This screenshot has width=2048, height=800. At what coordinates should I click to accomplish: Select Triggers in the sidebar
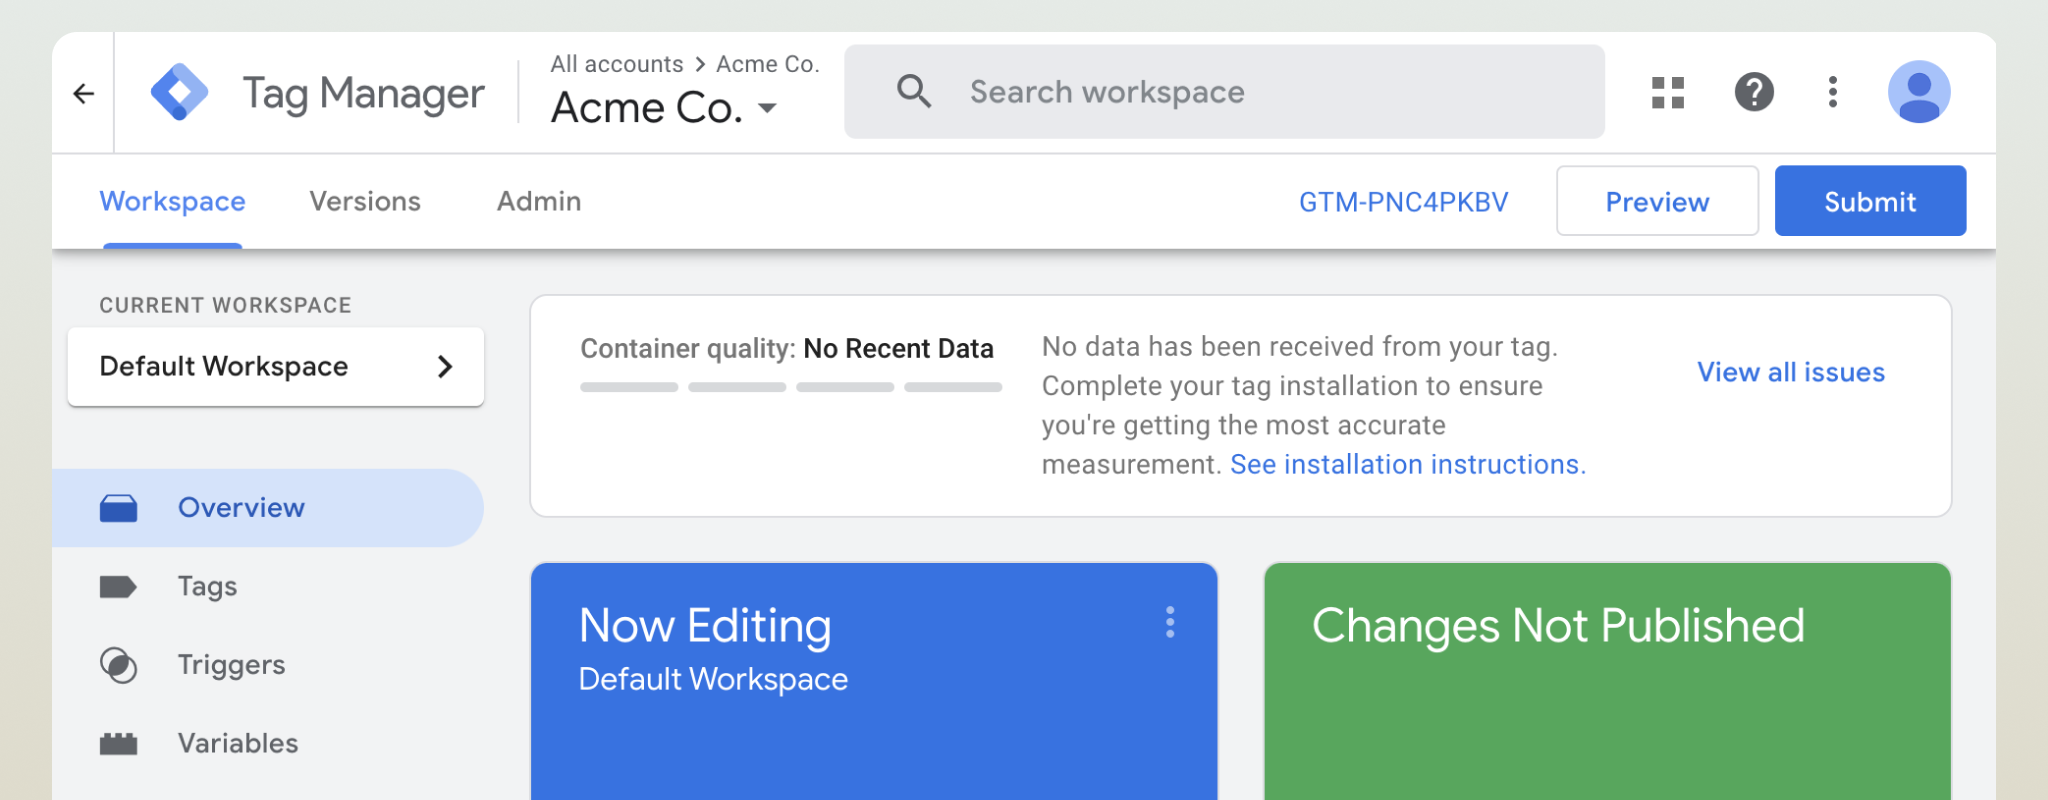[x=268, y=665]
